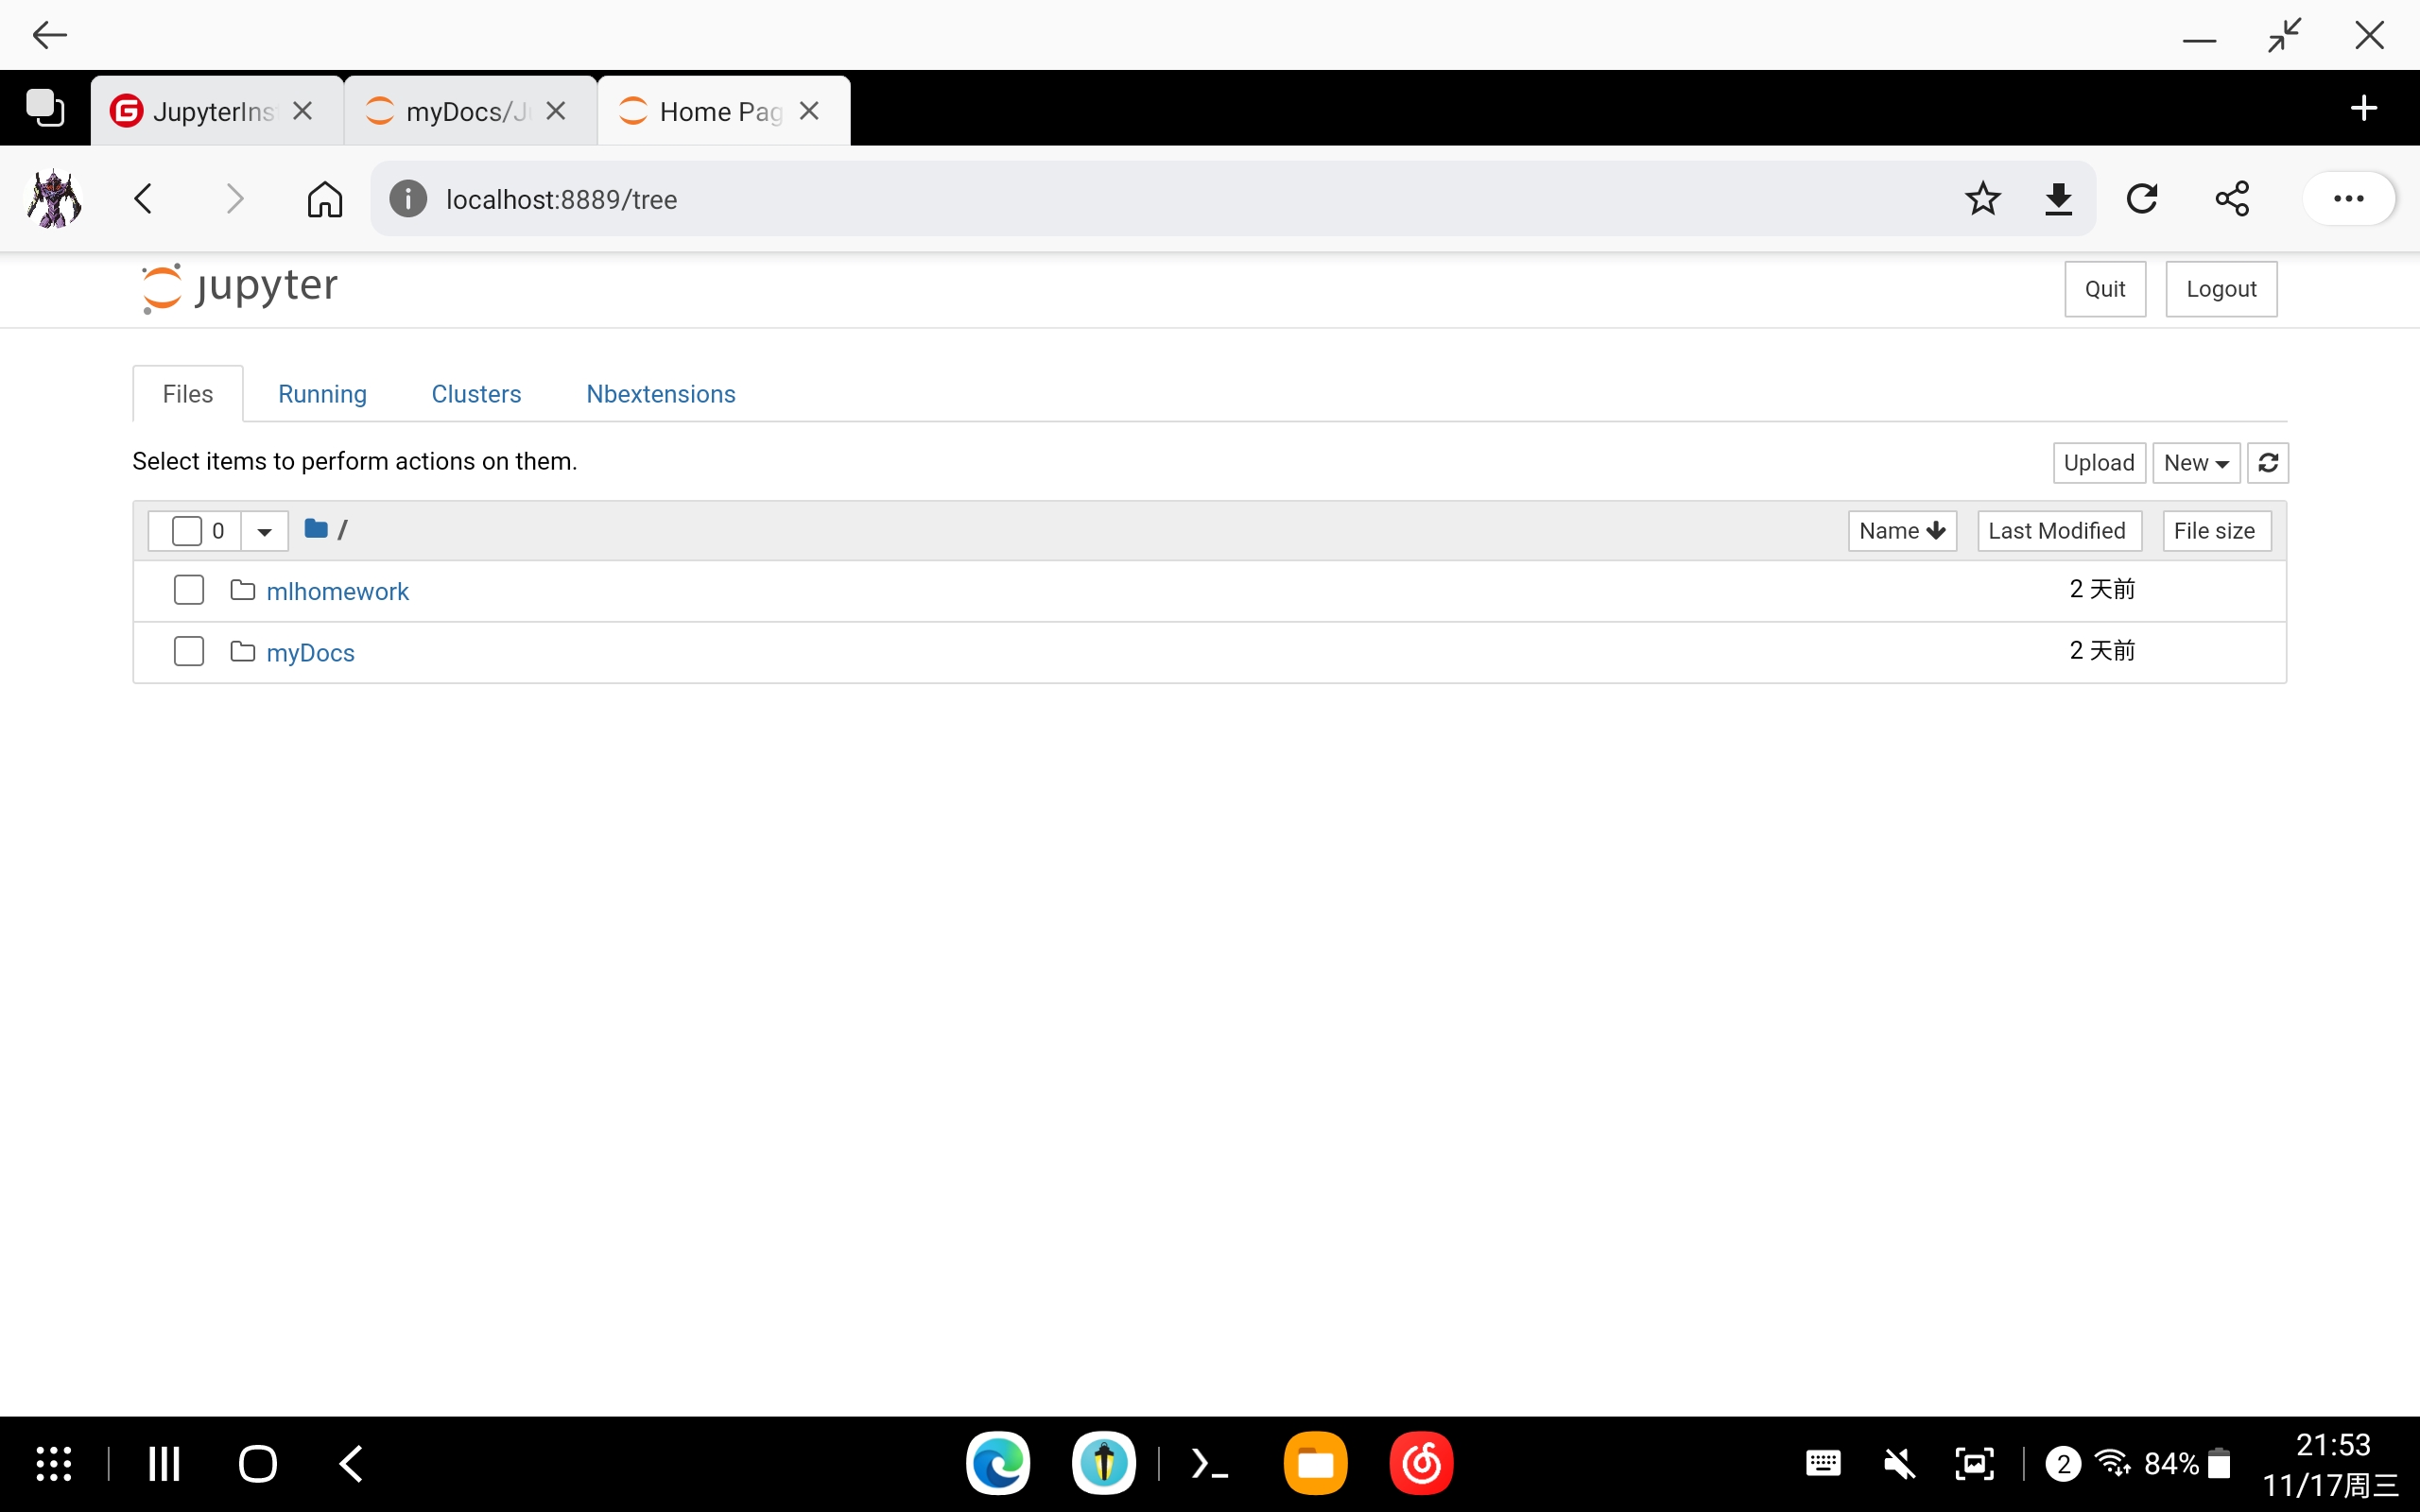
Task: Open the Nbextensions tab
Action: (660, 393)
